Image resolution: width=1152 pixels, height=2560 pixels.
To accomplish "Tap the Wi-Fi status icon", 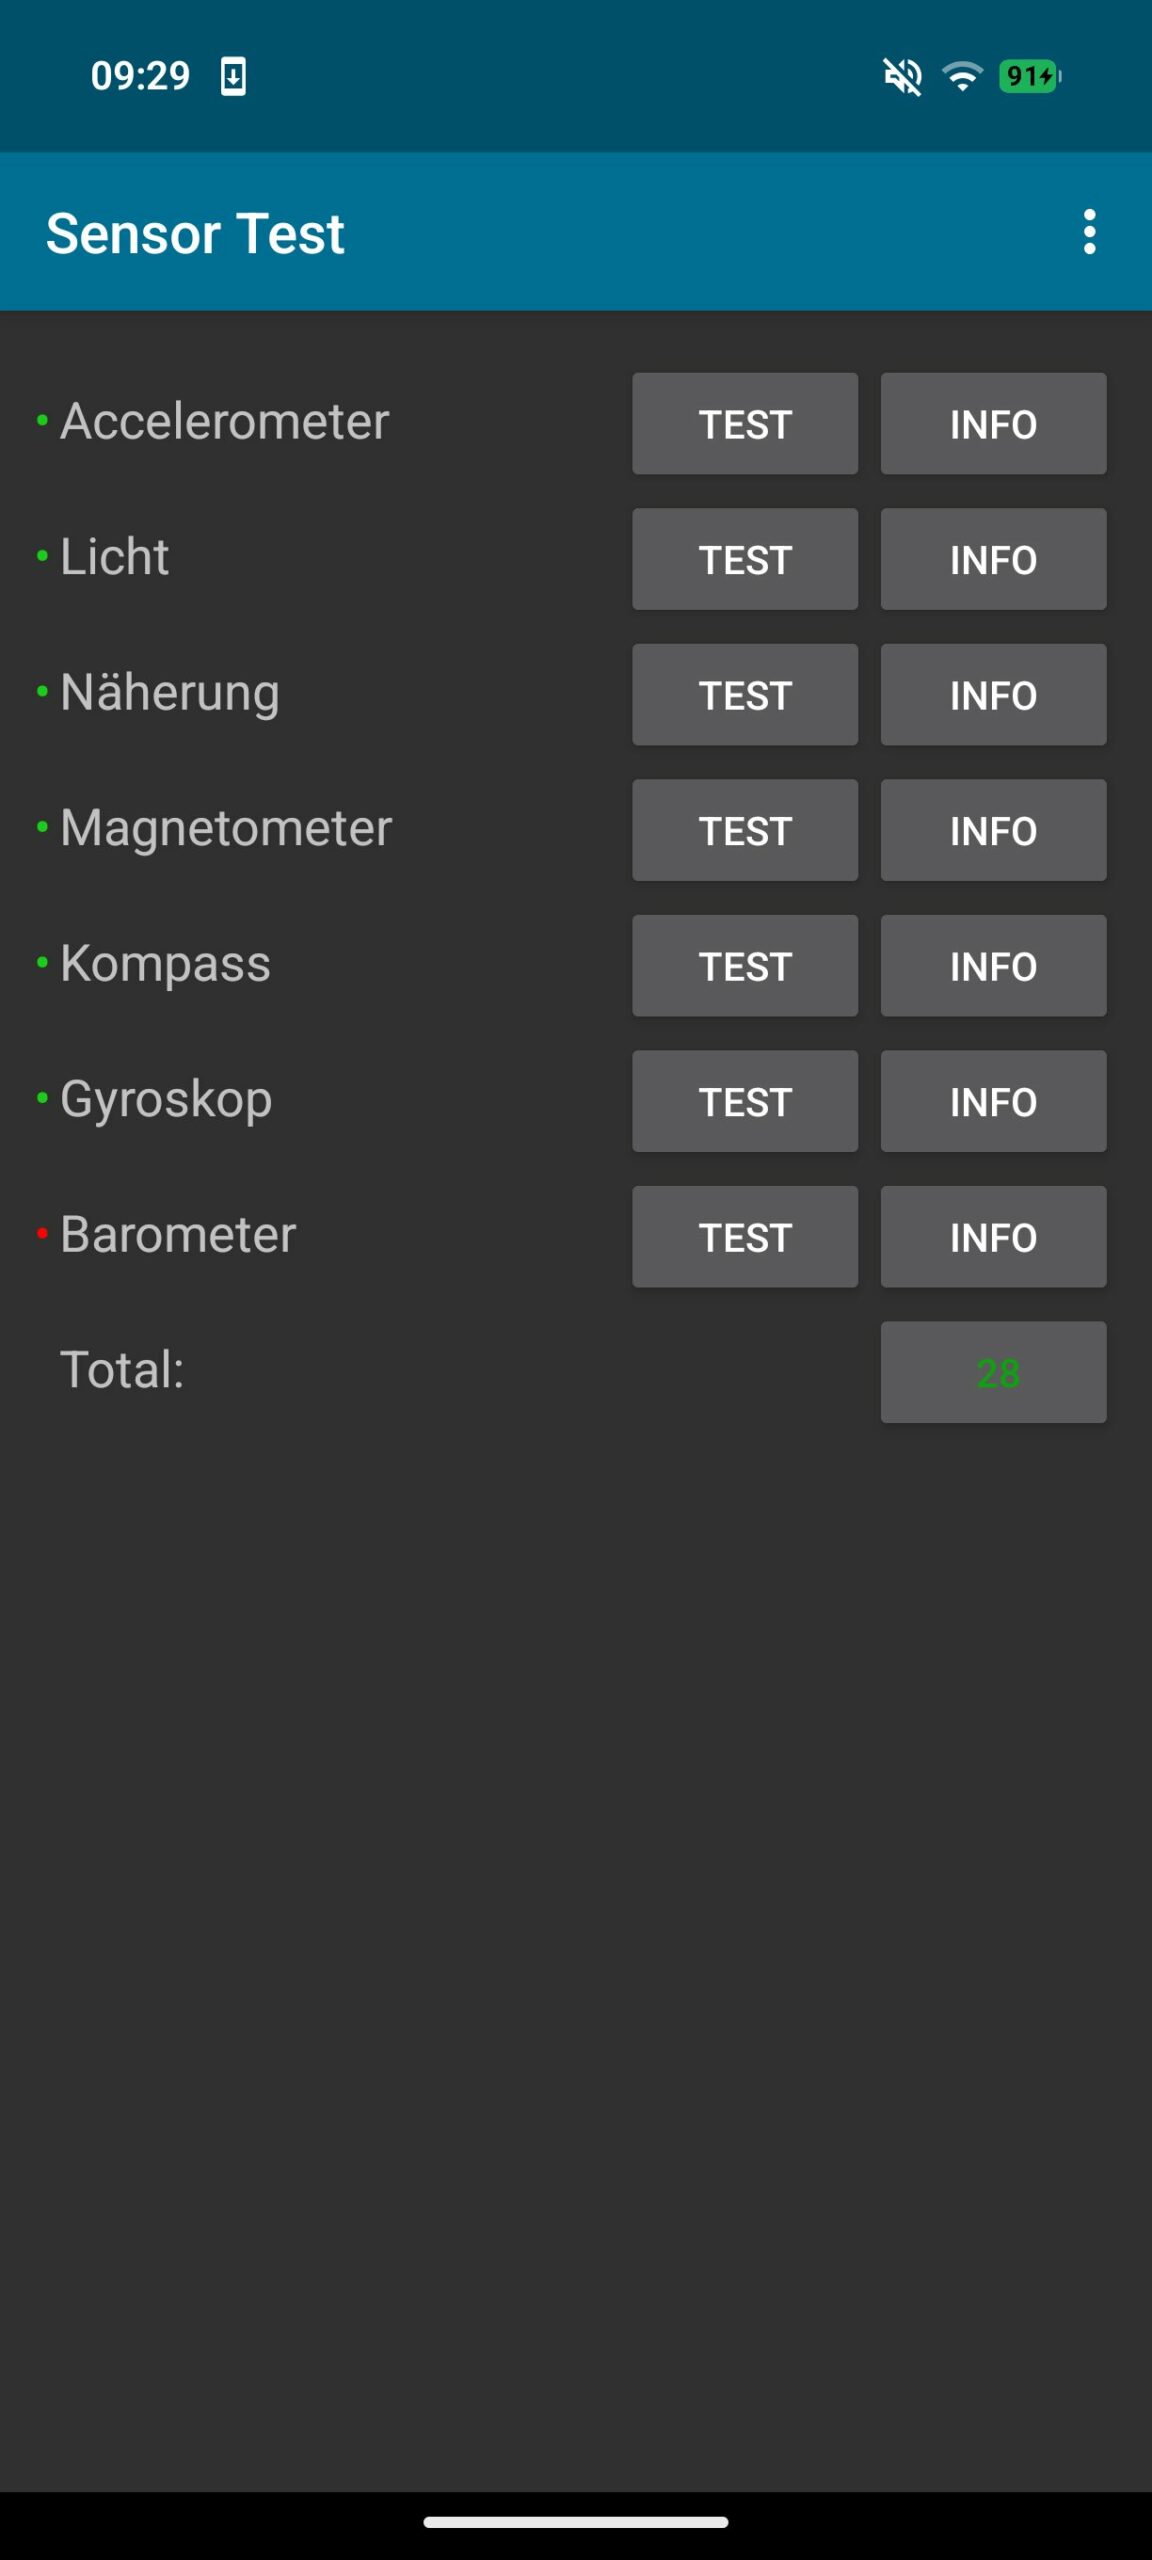I will pos(962,76).
